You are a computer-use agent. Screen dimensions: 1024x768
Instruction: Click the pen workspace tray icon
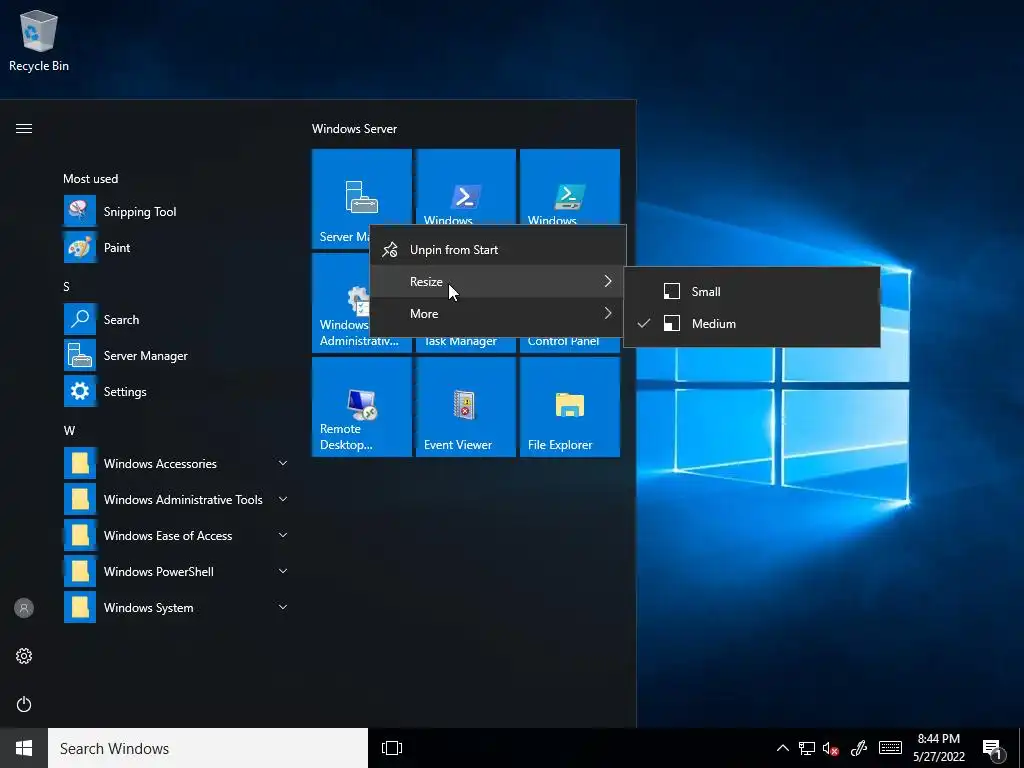858,748
